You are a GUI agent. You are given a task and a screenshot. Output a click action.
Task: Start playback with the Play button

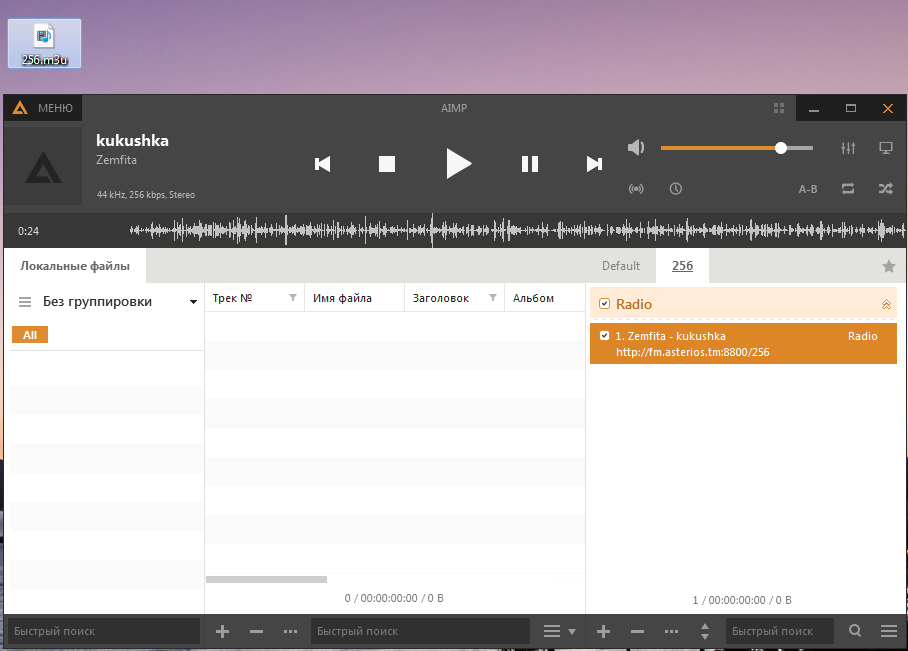point(459,164)
